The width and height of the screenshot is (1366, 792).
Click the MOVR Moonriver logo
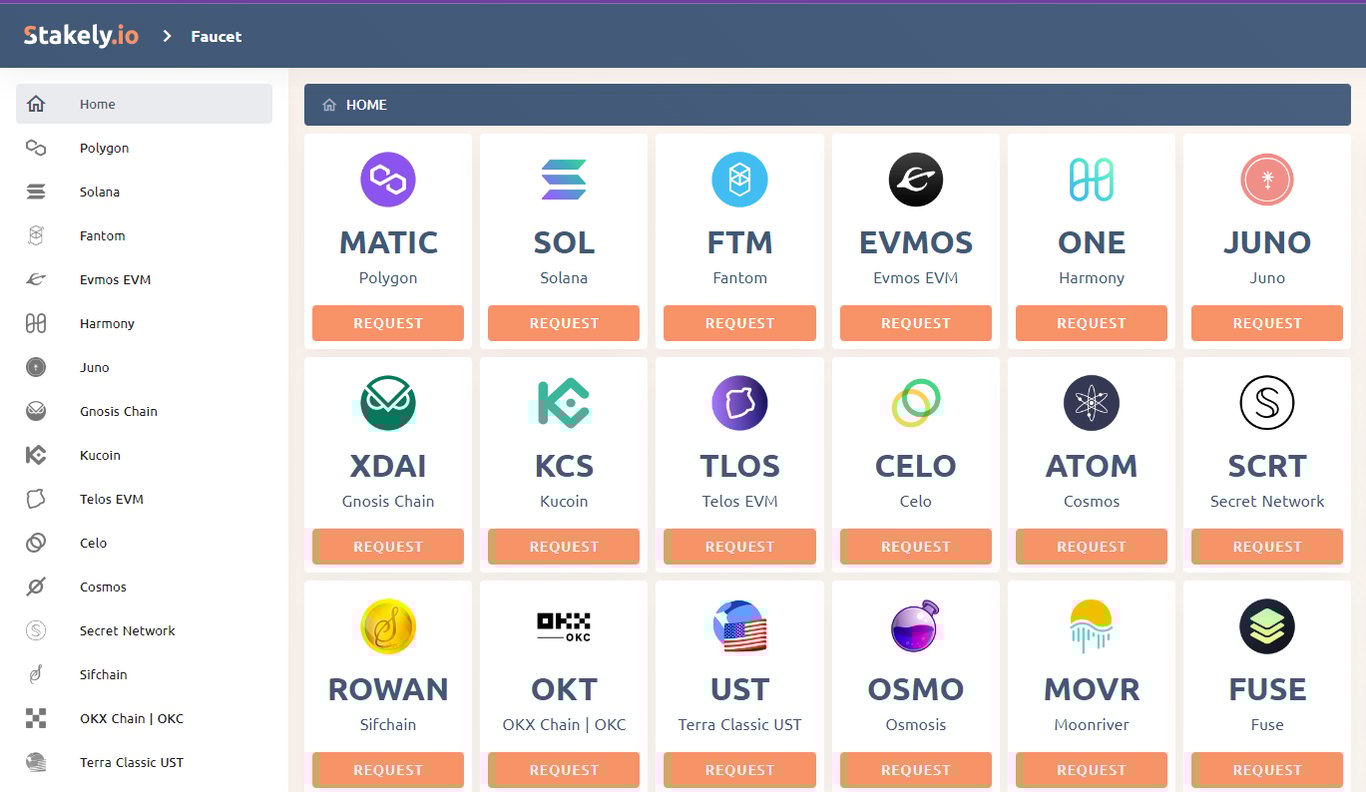click(x=1091, y=627)
